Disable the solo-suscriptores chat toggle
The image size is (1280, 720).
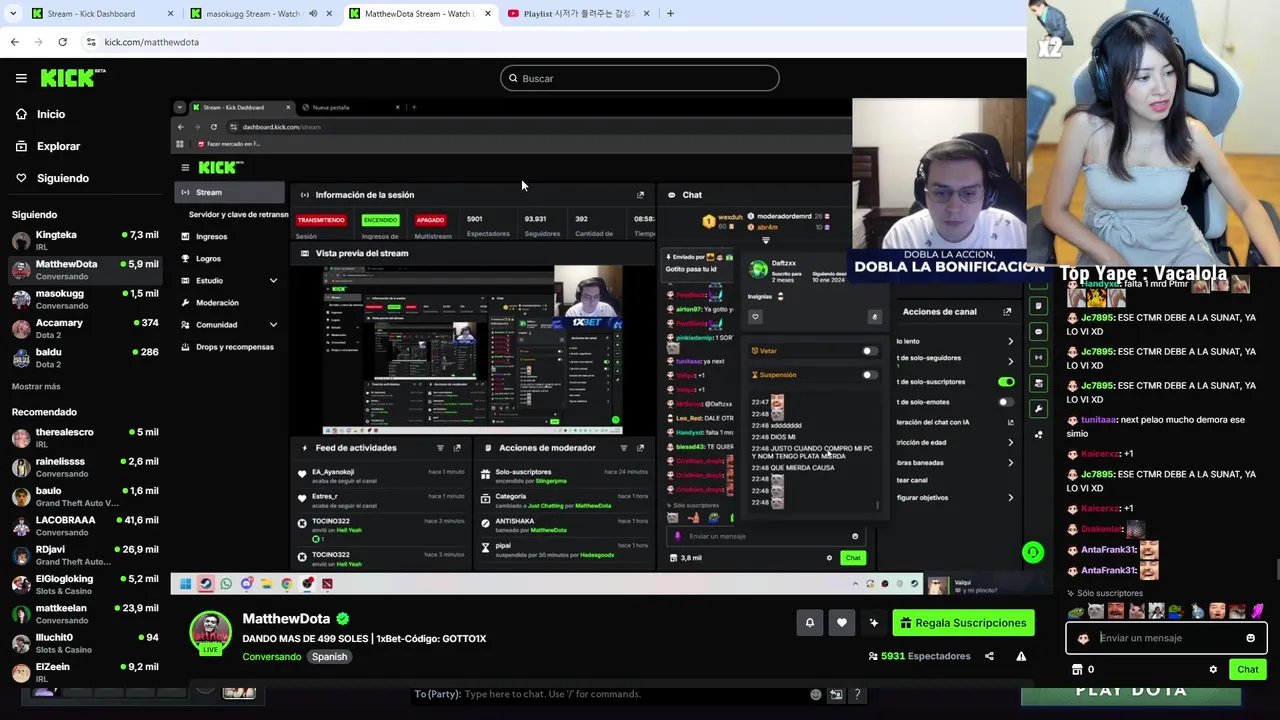click(x=1006, y=382)
